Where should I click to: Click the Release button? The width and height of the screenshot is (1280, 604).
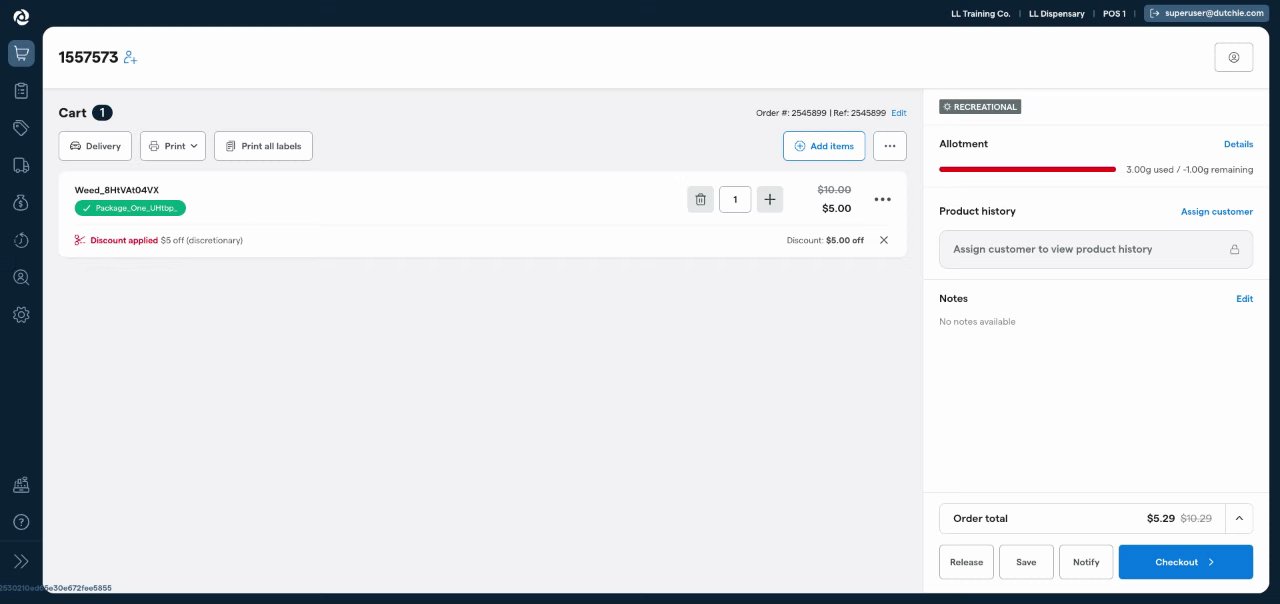pos(966,562)
